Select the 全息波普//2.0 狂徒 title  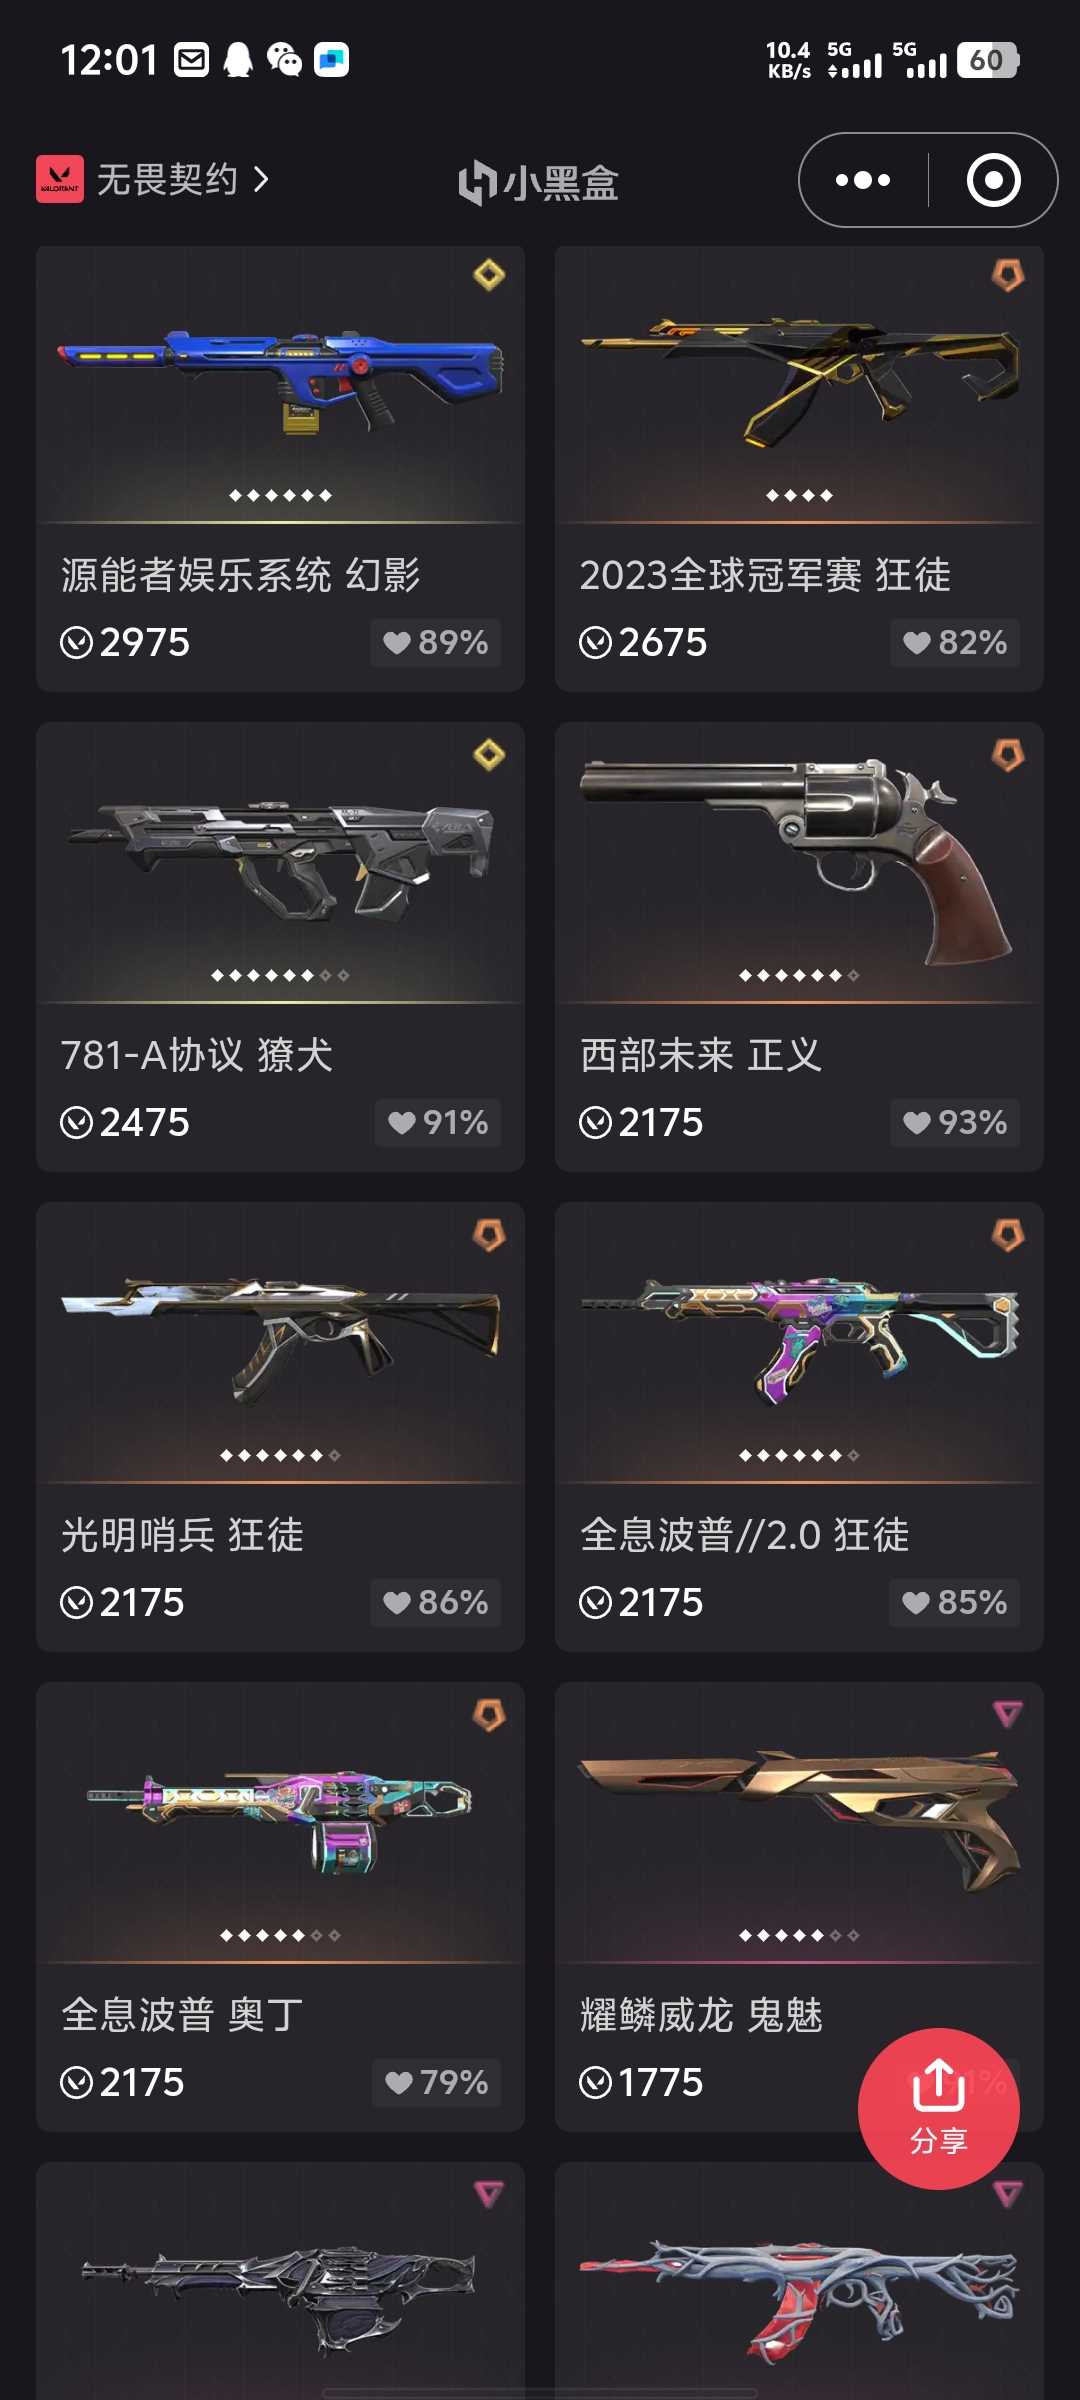click(744, 1534)
